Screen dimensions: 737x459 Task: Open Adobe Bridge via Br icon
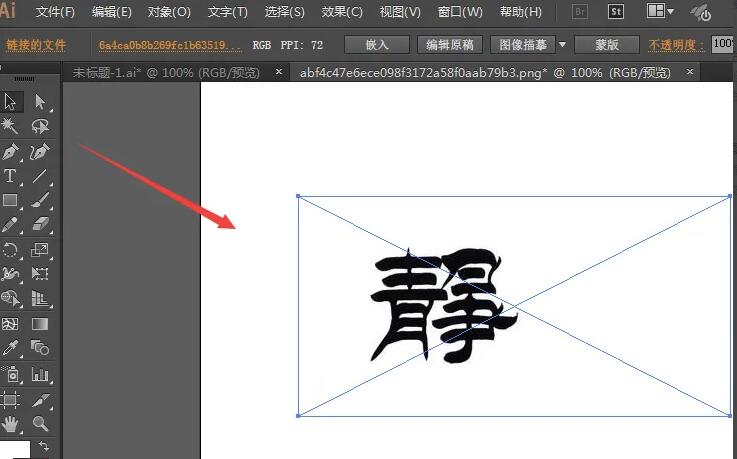580,12
